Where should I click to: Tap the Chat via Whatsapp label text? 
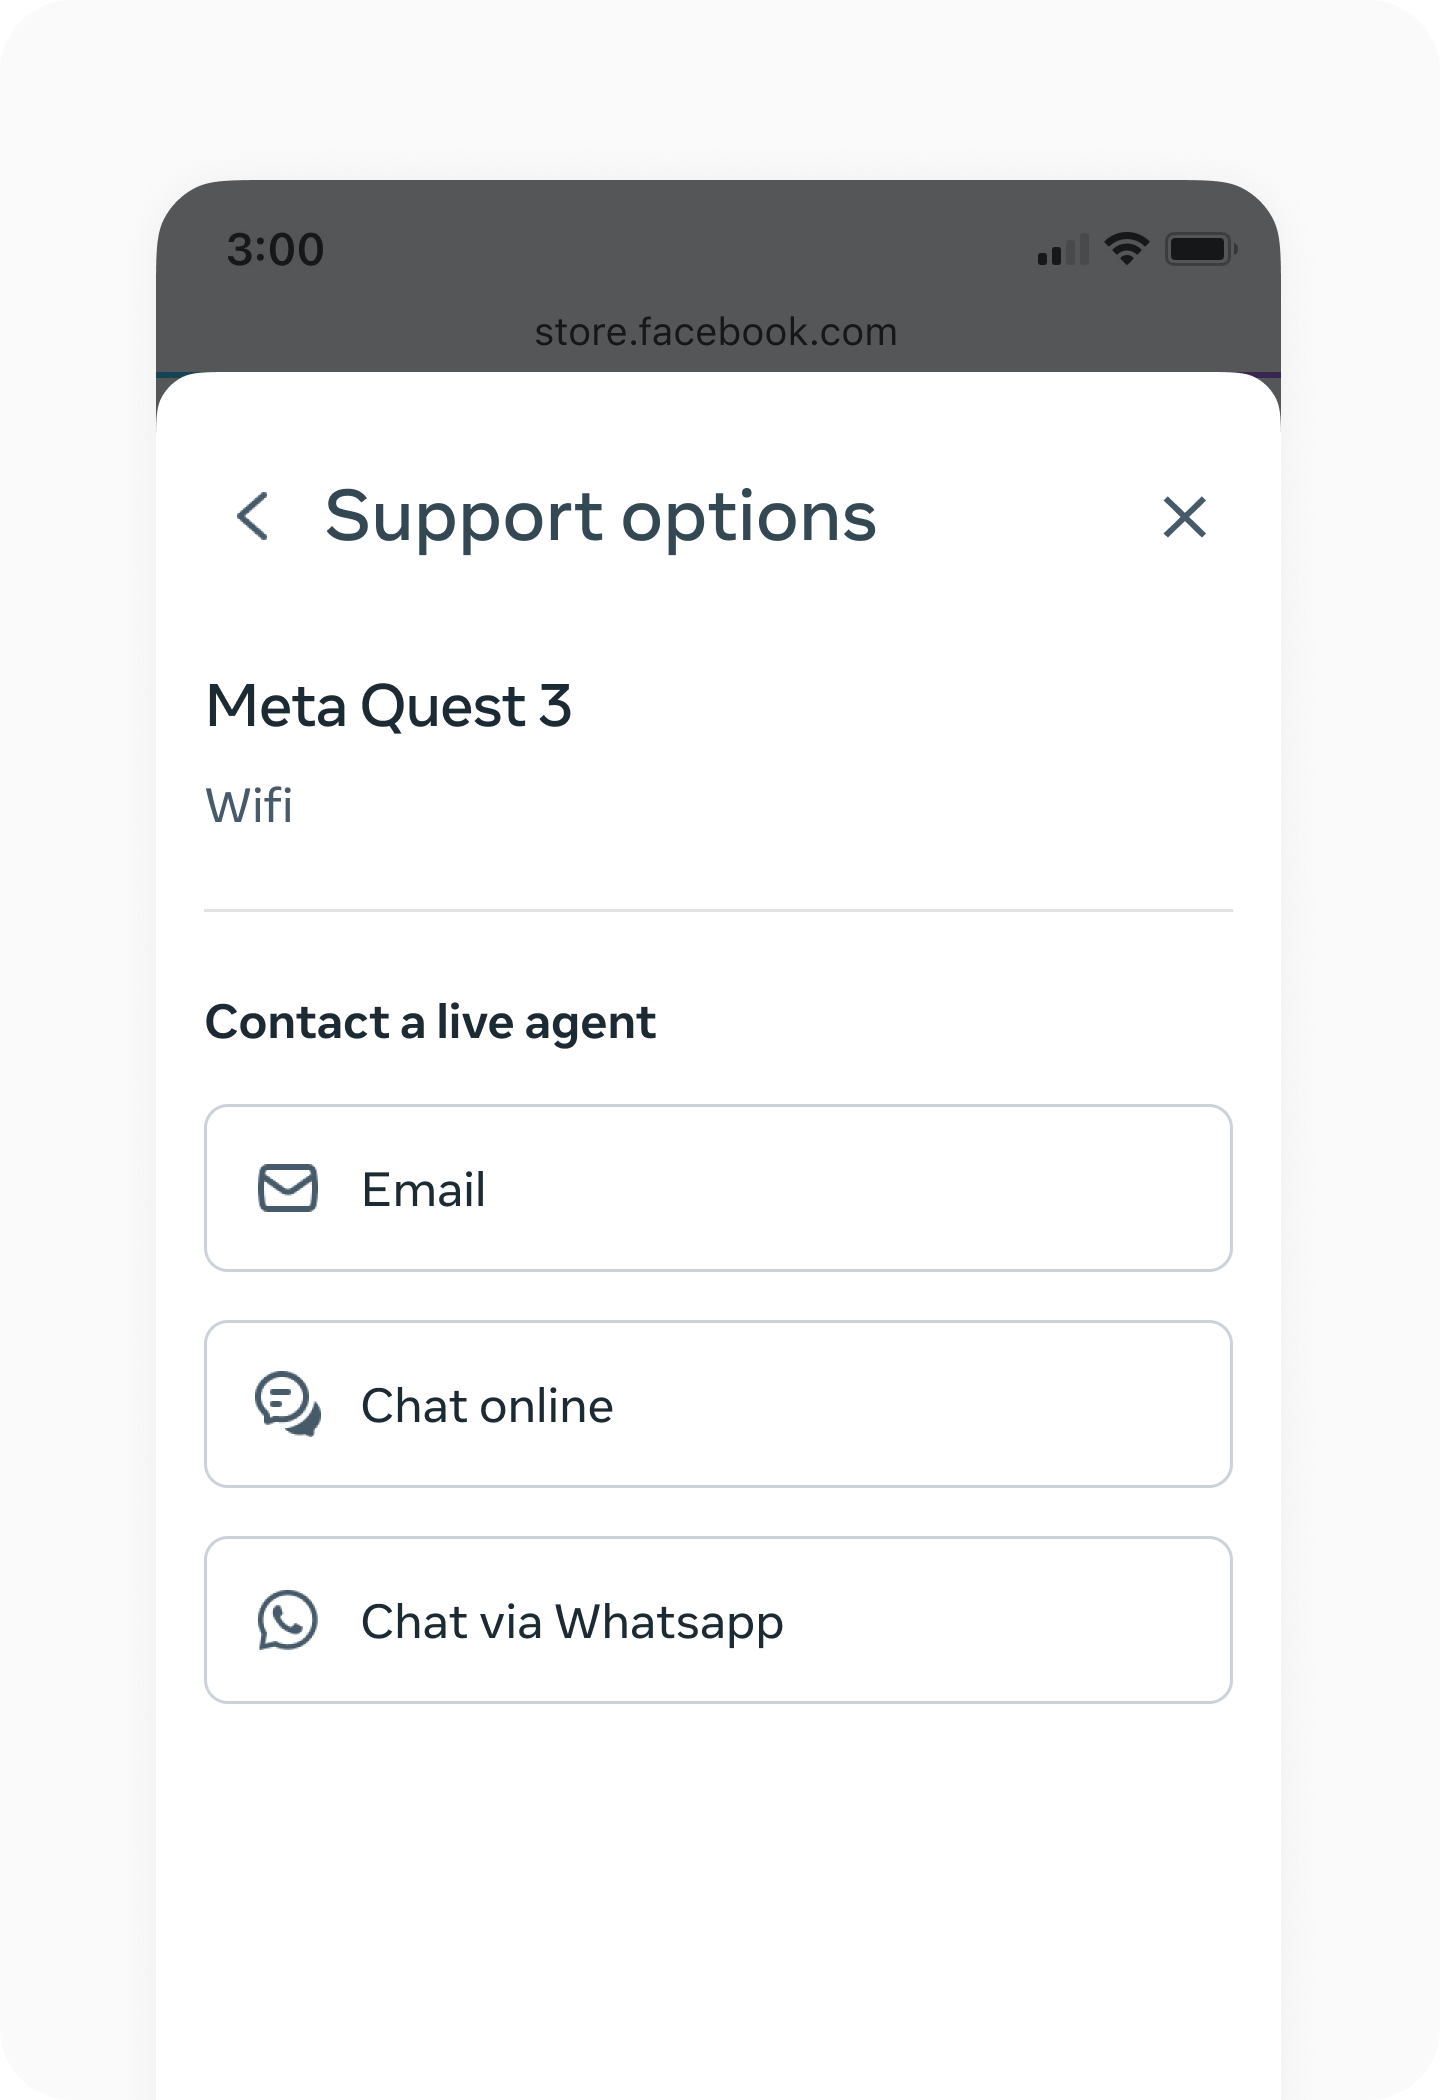pos(572,1620)
